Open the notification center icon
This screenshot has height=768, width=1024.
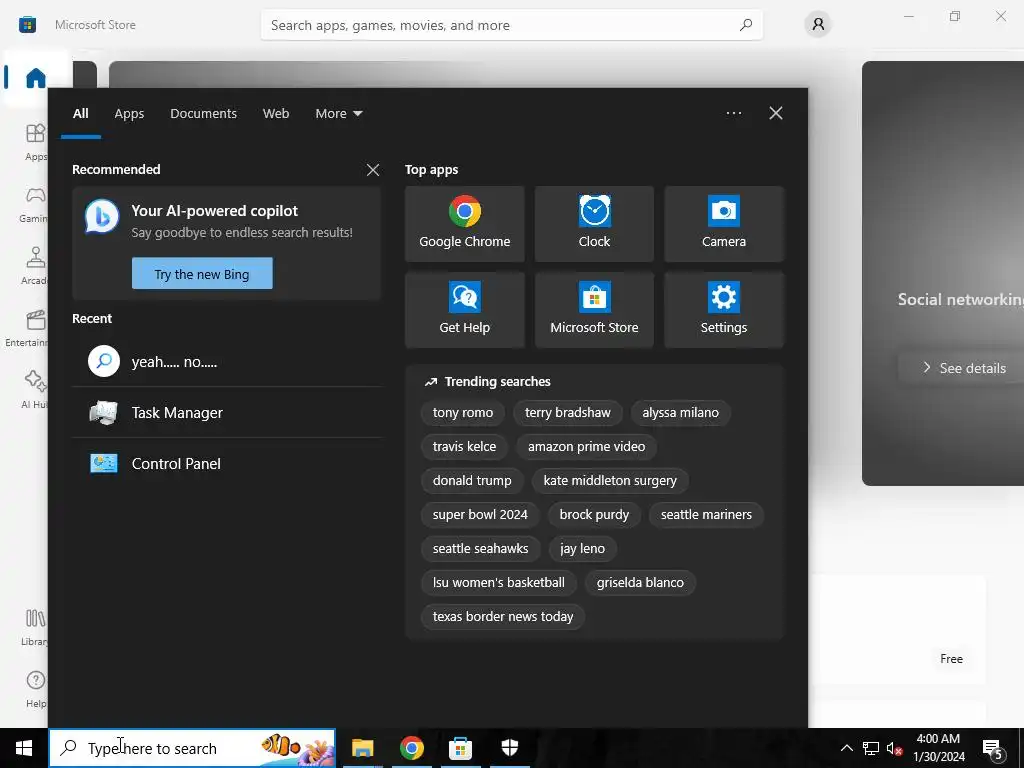pyautogui.click(x=993, y=749)
